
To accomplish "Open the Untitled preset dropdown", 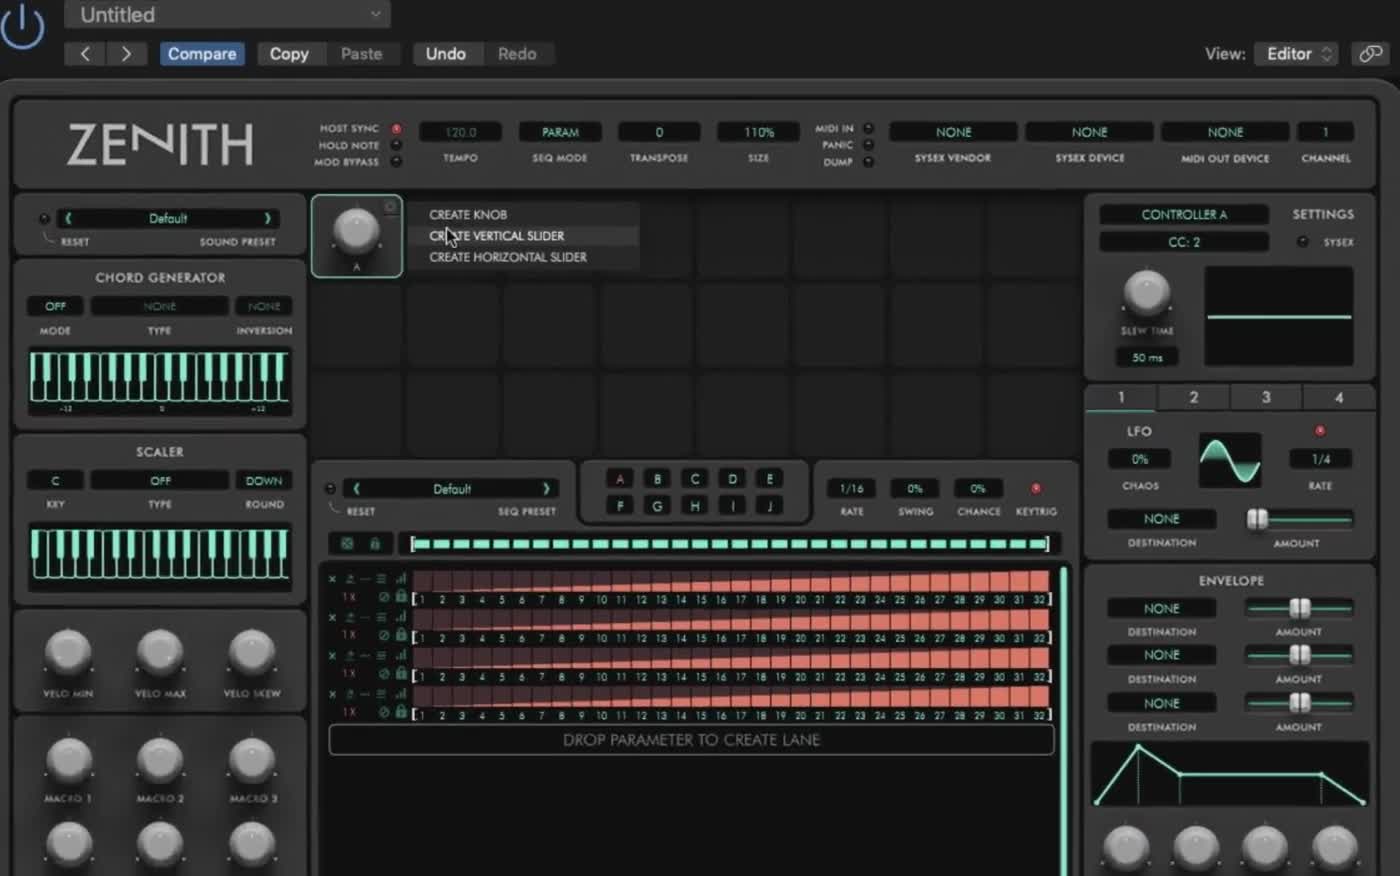I will tap(227, 15).
